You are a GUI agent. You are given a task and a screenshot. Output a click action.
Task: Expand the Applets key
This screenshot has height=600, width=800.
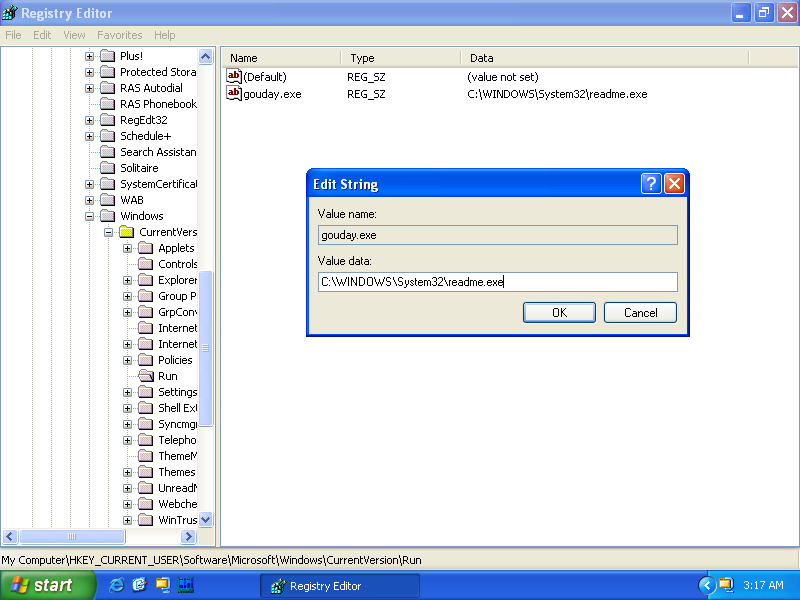pyautogui.click(x=128, y=248)
